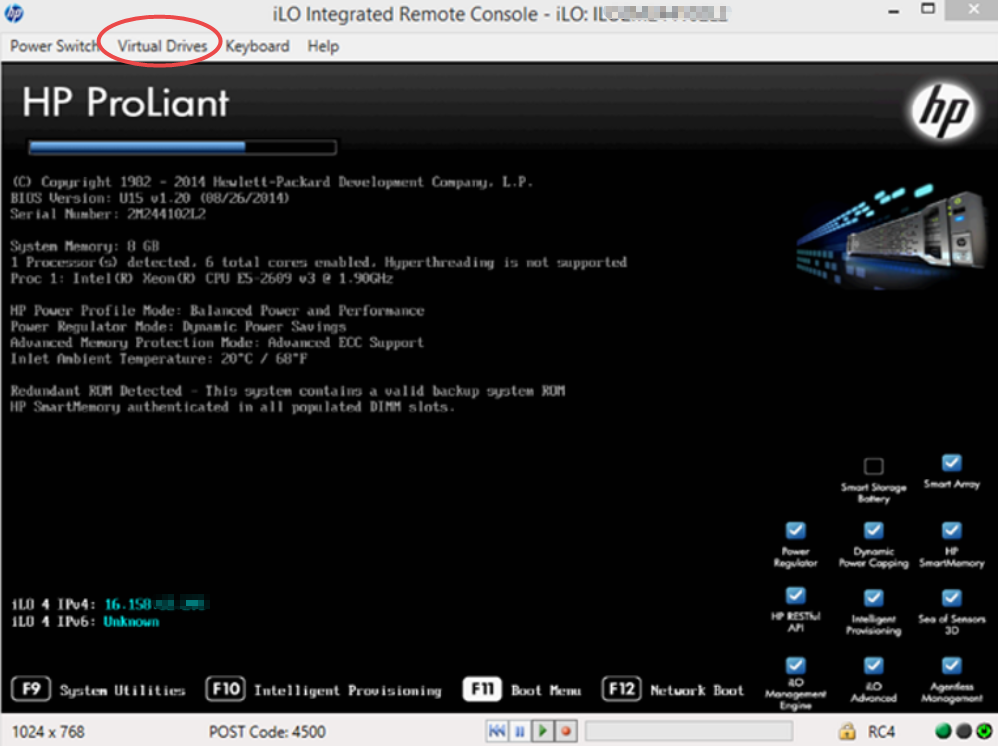Image resolution: width=998 pixels, height=746 pixels.
Task: Click the Power Regulator Mode line
Action: (x=178, y=327)
